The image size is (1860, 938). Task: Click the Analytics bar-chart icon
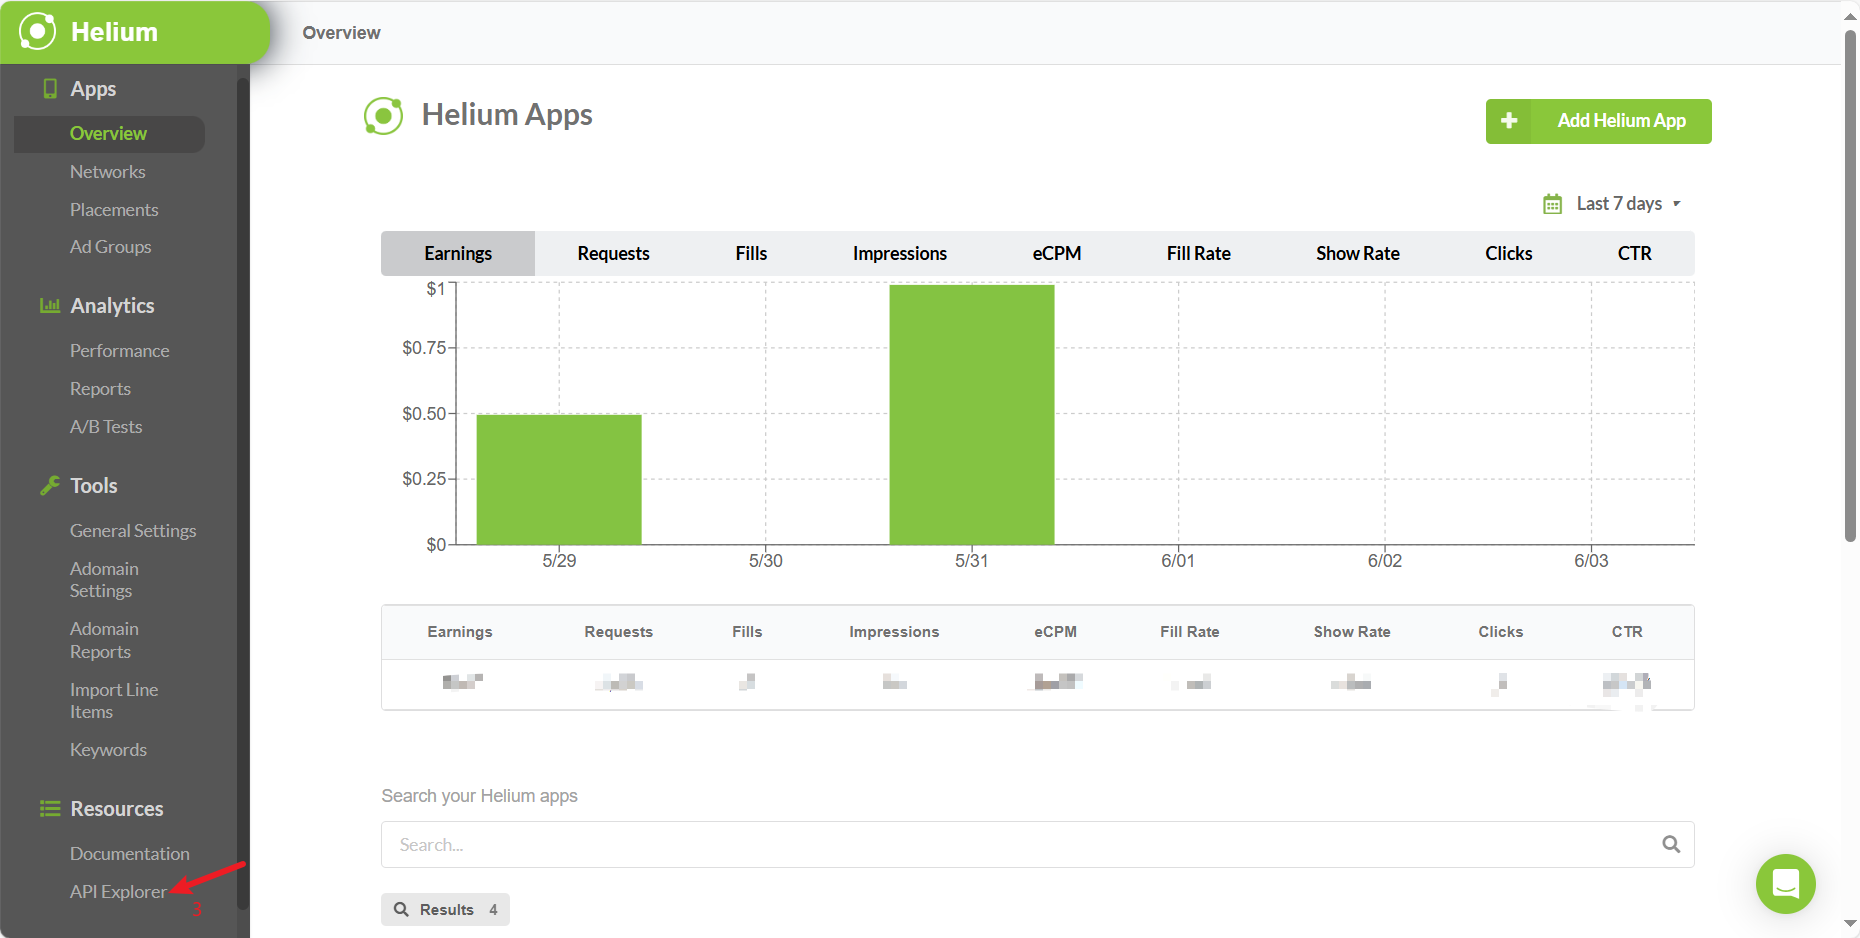click(x=50, y=305)
